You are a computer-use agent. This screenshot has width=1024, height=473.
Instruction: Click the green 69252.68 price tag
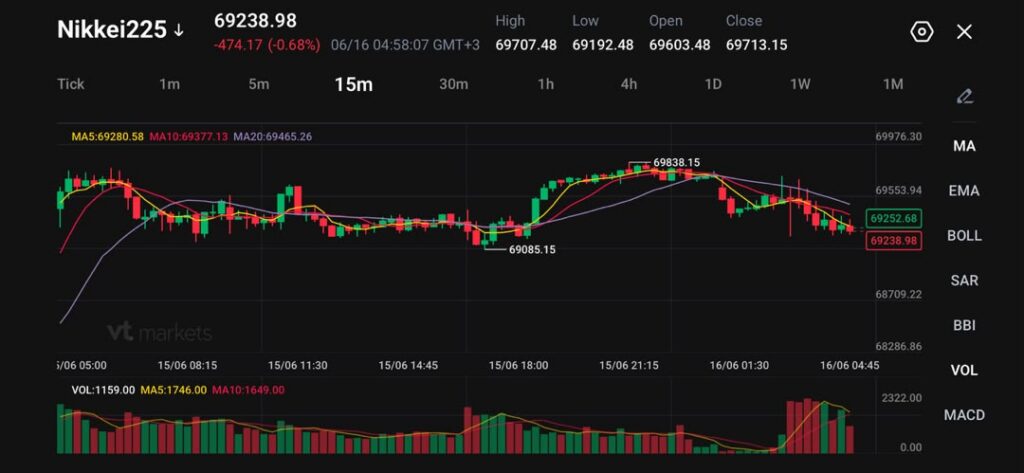tap(893, 218)
